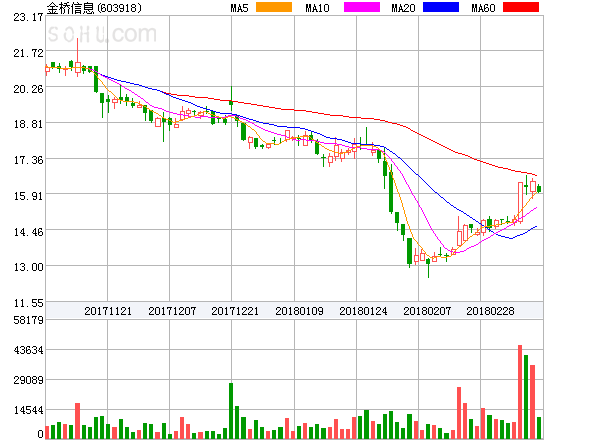Click the date label 20180124
This screenshot has height=440, width=600.
[x=363, y=311]
